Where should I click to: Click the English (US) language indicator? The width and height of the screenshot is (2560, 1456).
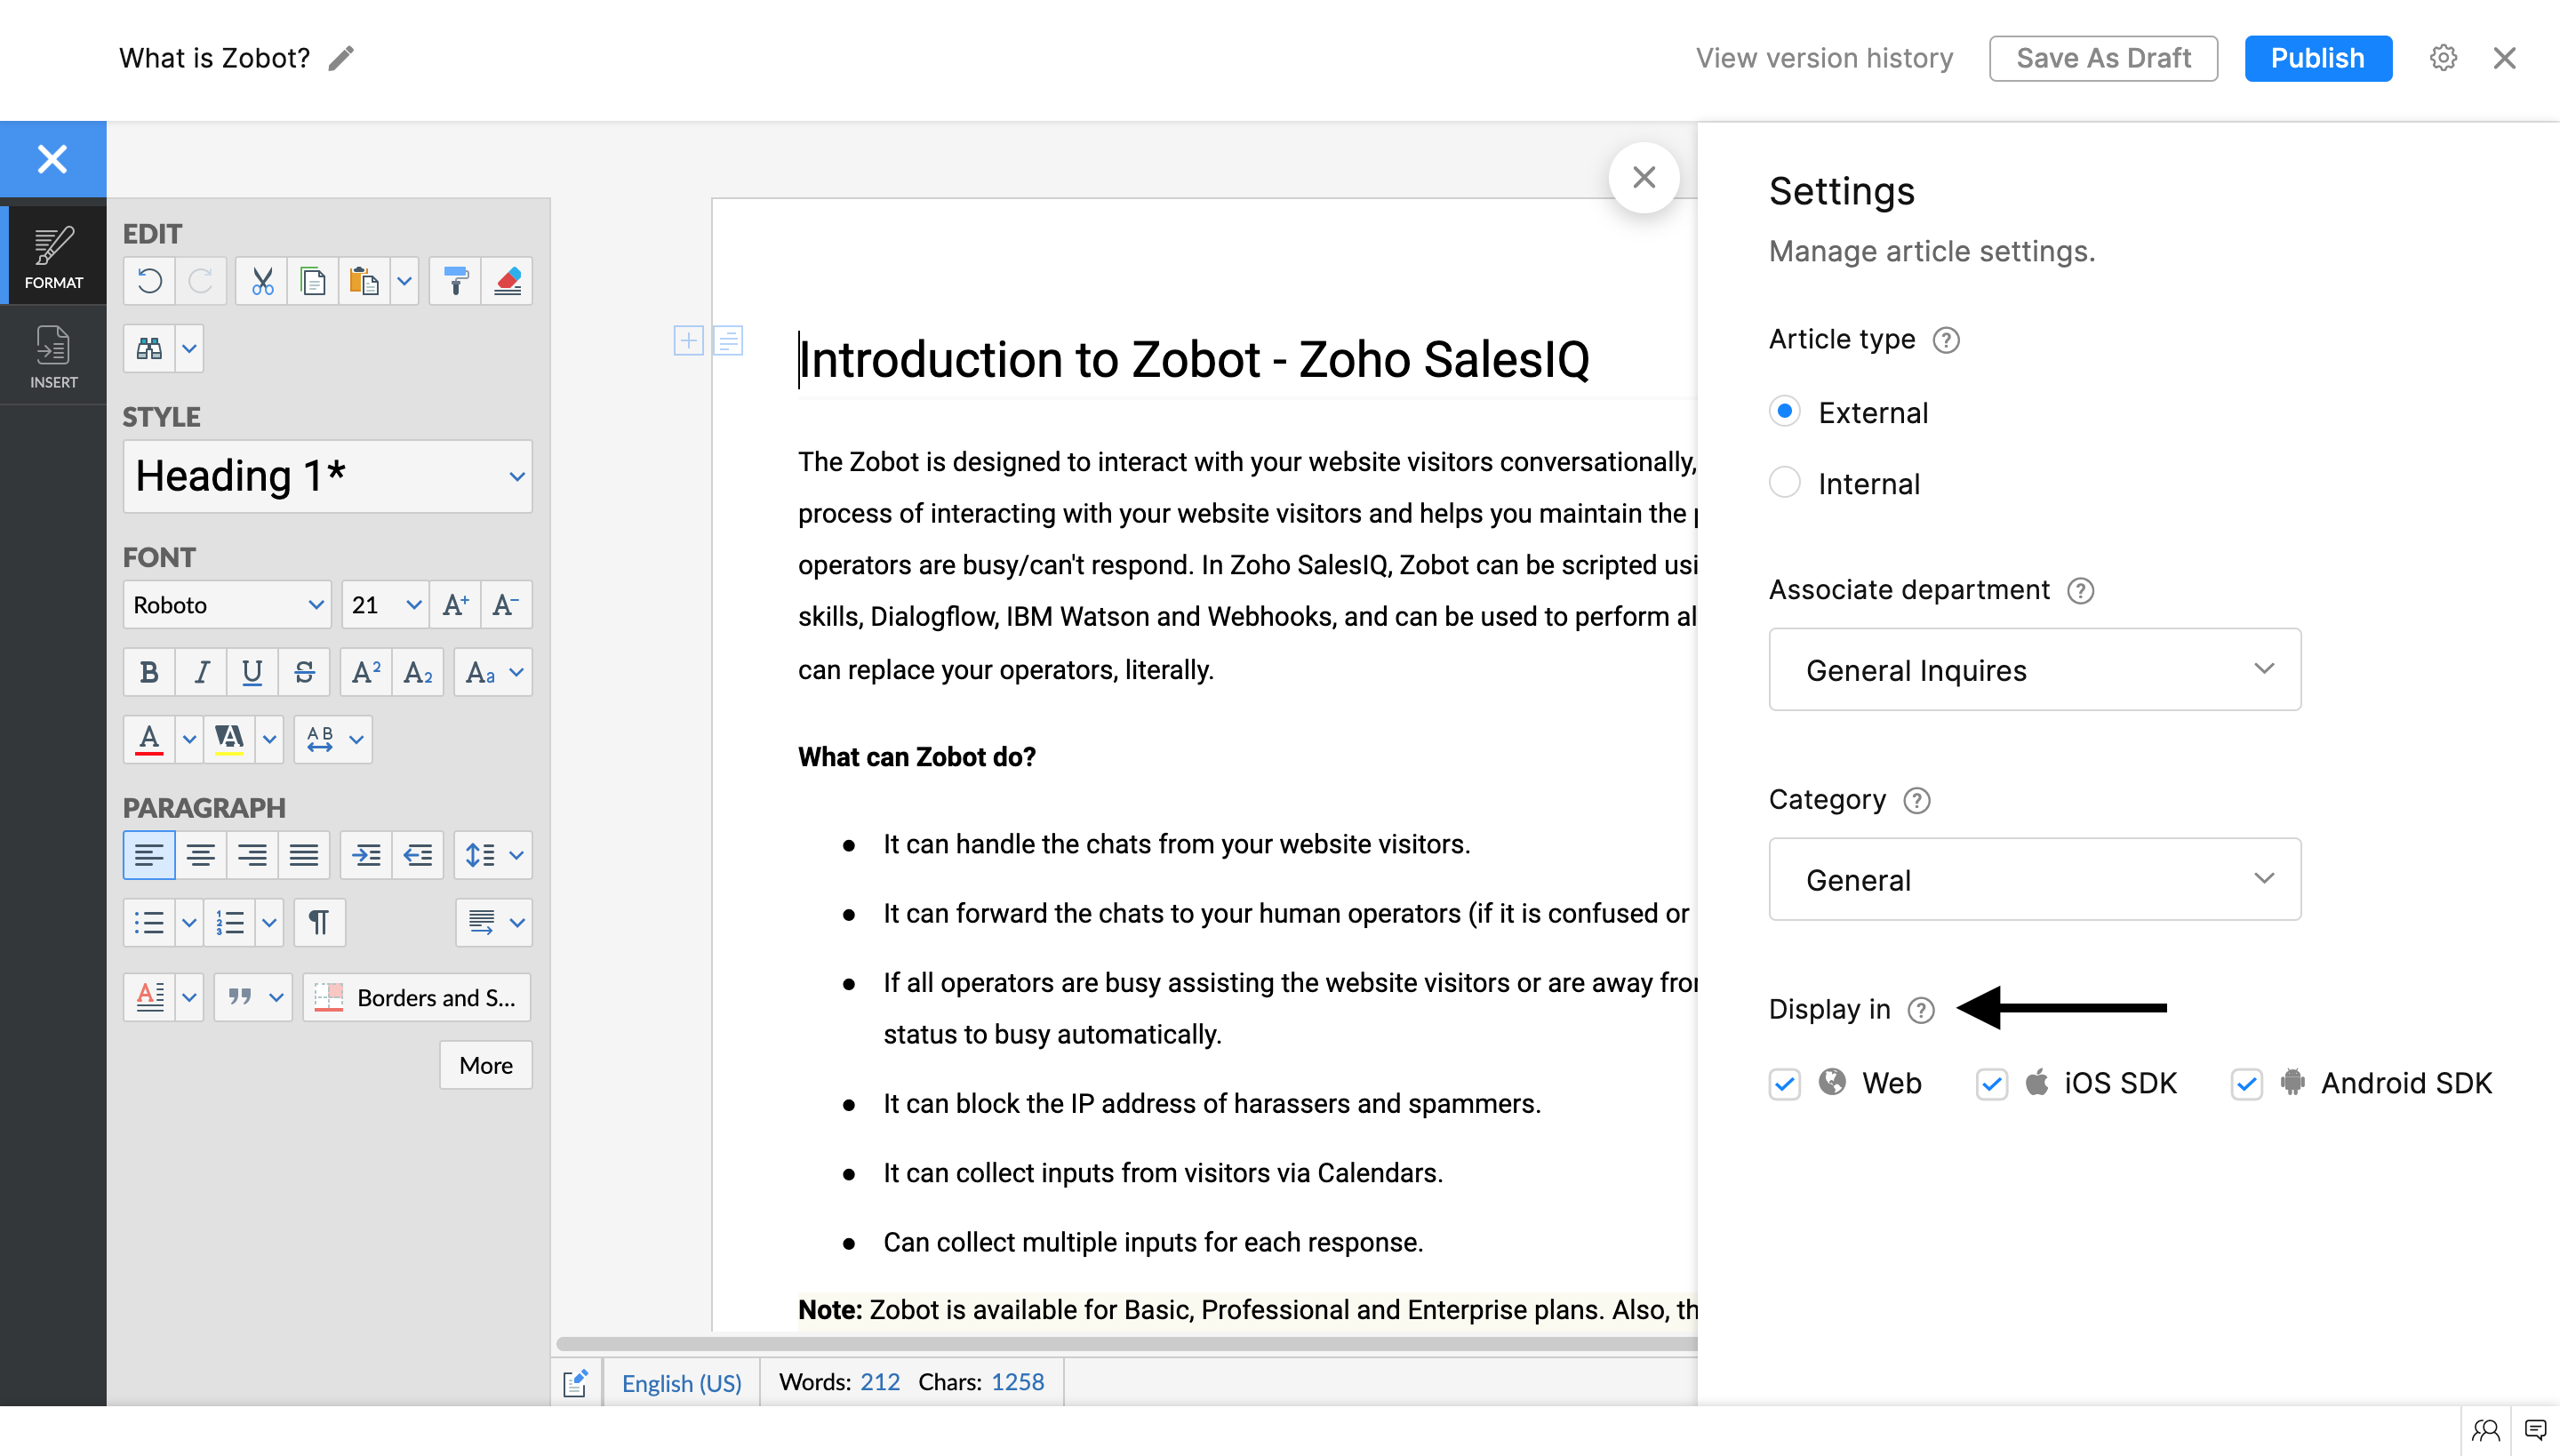[681, 1382]
